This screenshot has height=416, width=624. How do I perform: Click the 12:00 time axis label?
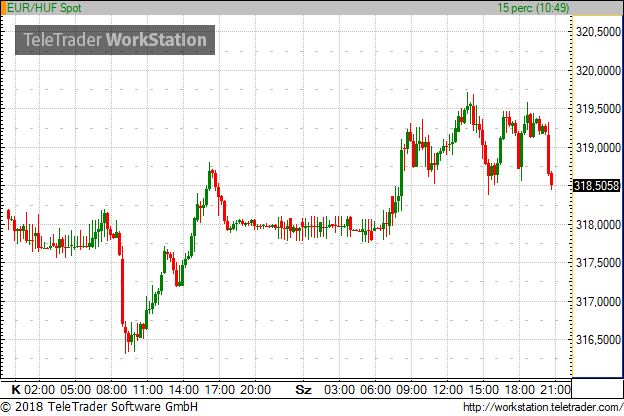447,389
